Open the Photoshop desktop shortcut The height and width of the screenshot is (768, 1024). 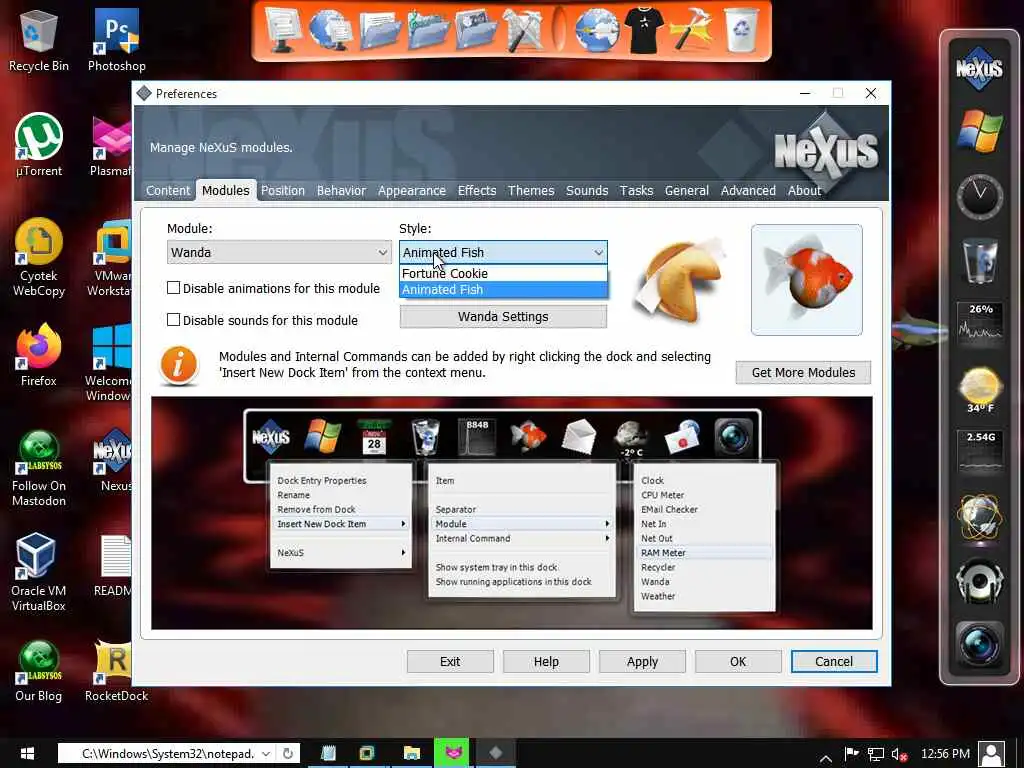pyautogui.click(x=116, y=40)
